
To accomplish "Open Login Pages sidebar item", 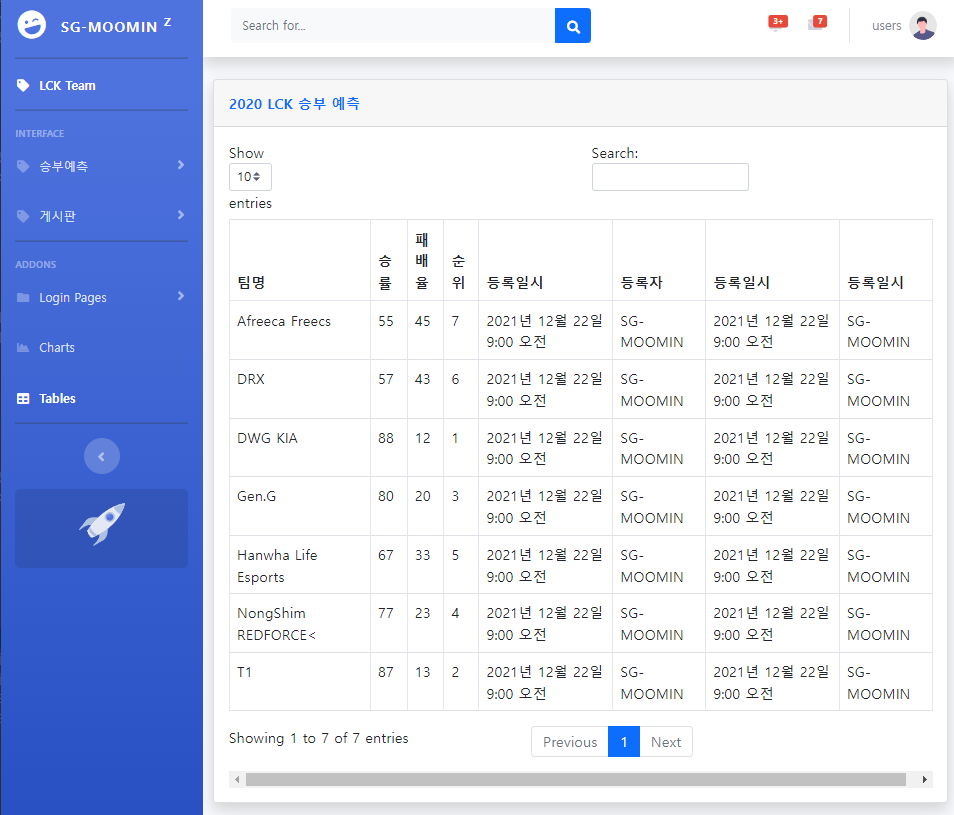I will tap(101, 297).
